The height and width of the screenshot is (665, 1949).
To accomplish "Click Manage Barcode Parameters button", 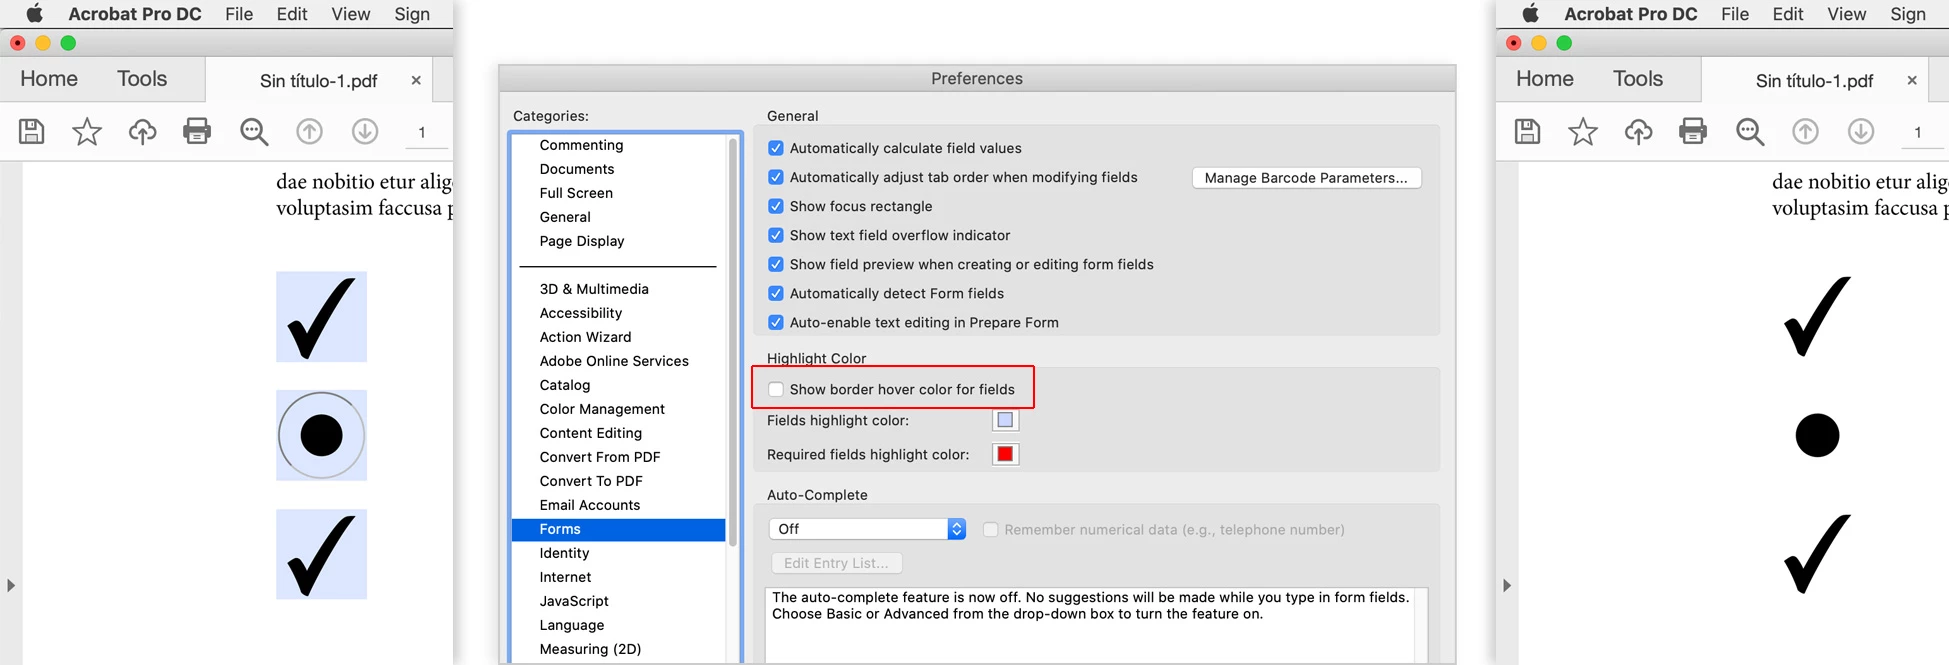I will tap(1306, 178).
